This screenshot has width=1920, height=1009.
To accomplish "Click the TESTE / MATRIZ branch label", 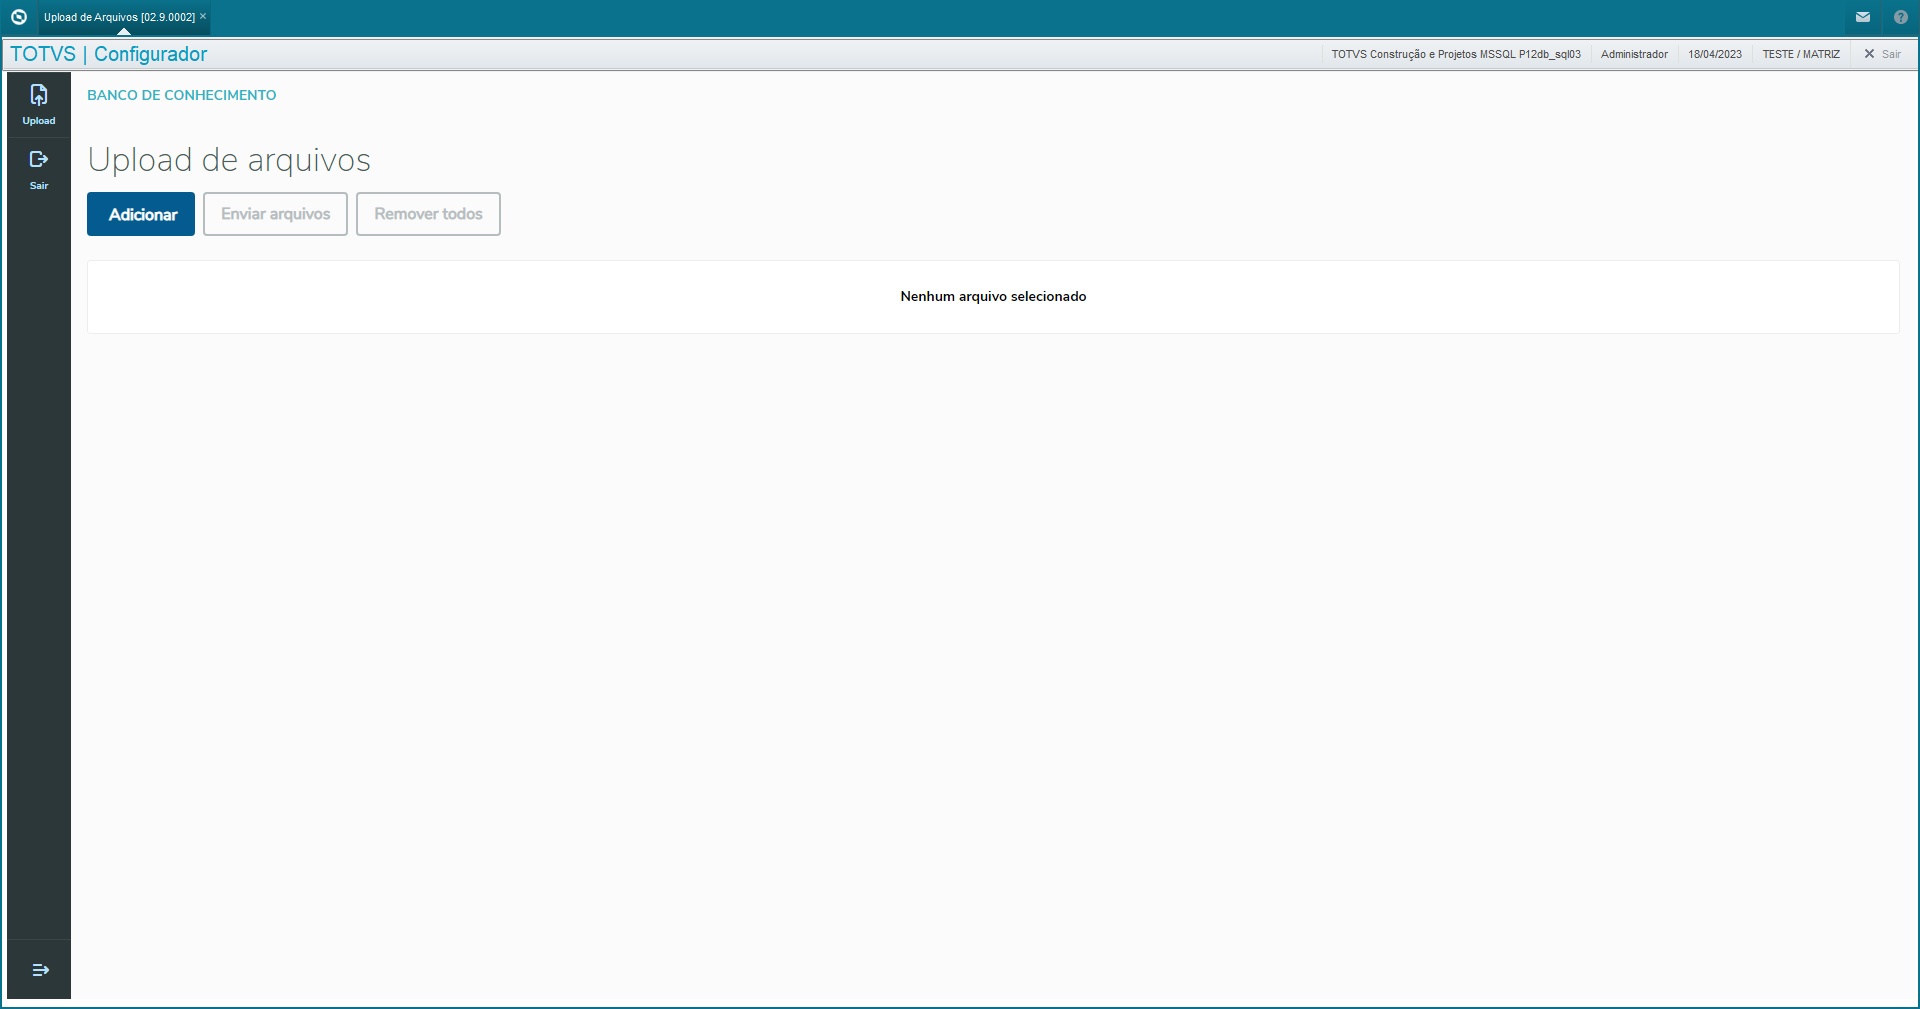I will click(1801, 54).
